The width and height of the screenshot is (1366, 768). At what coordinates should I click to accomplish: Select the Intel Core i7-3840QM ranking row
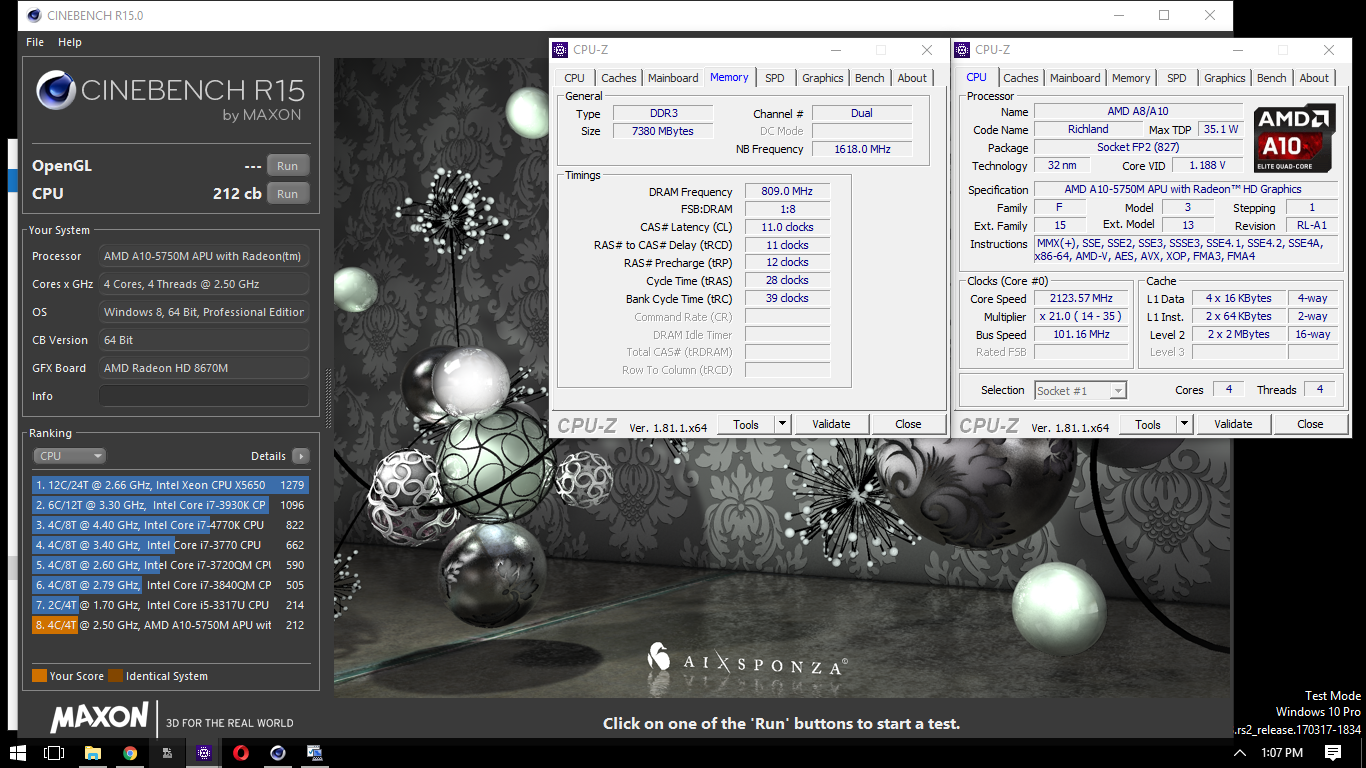[170, 585]
